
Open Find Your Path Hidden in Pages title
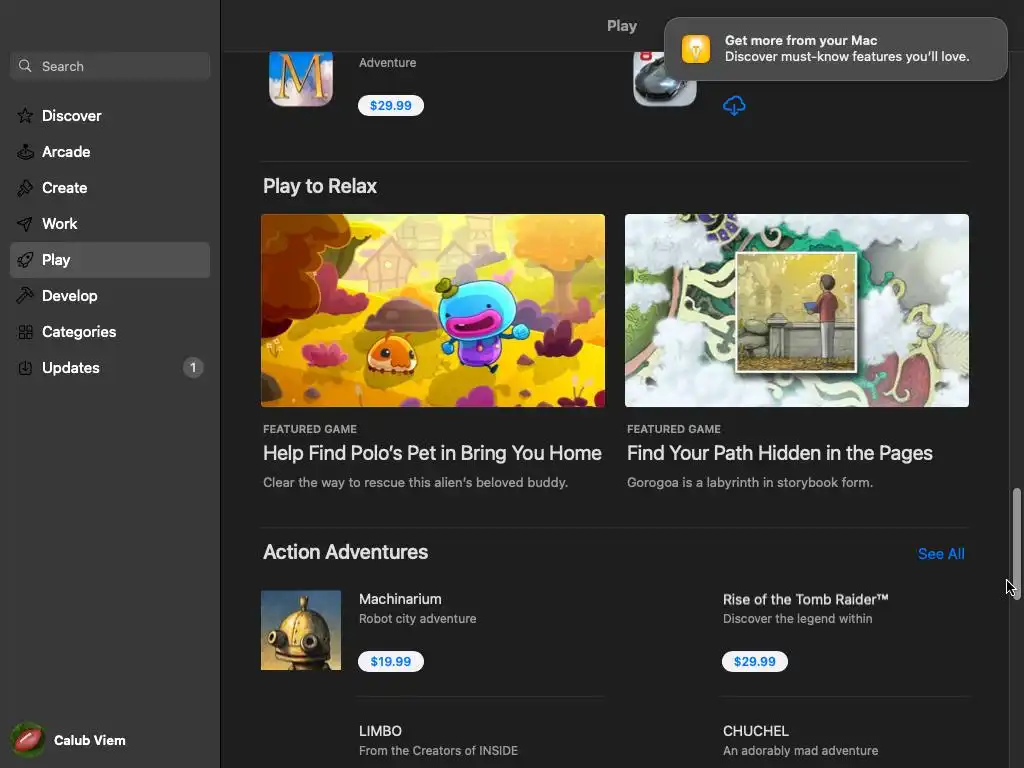(x=780, y=453)
